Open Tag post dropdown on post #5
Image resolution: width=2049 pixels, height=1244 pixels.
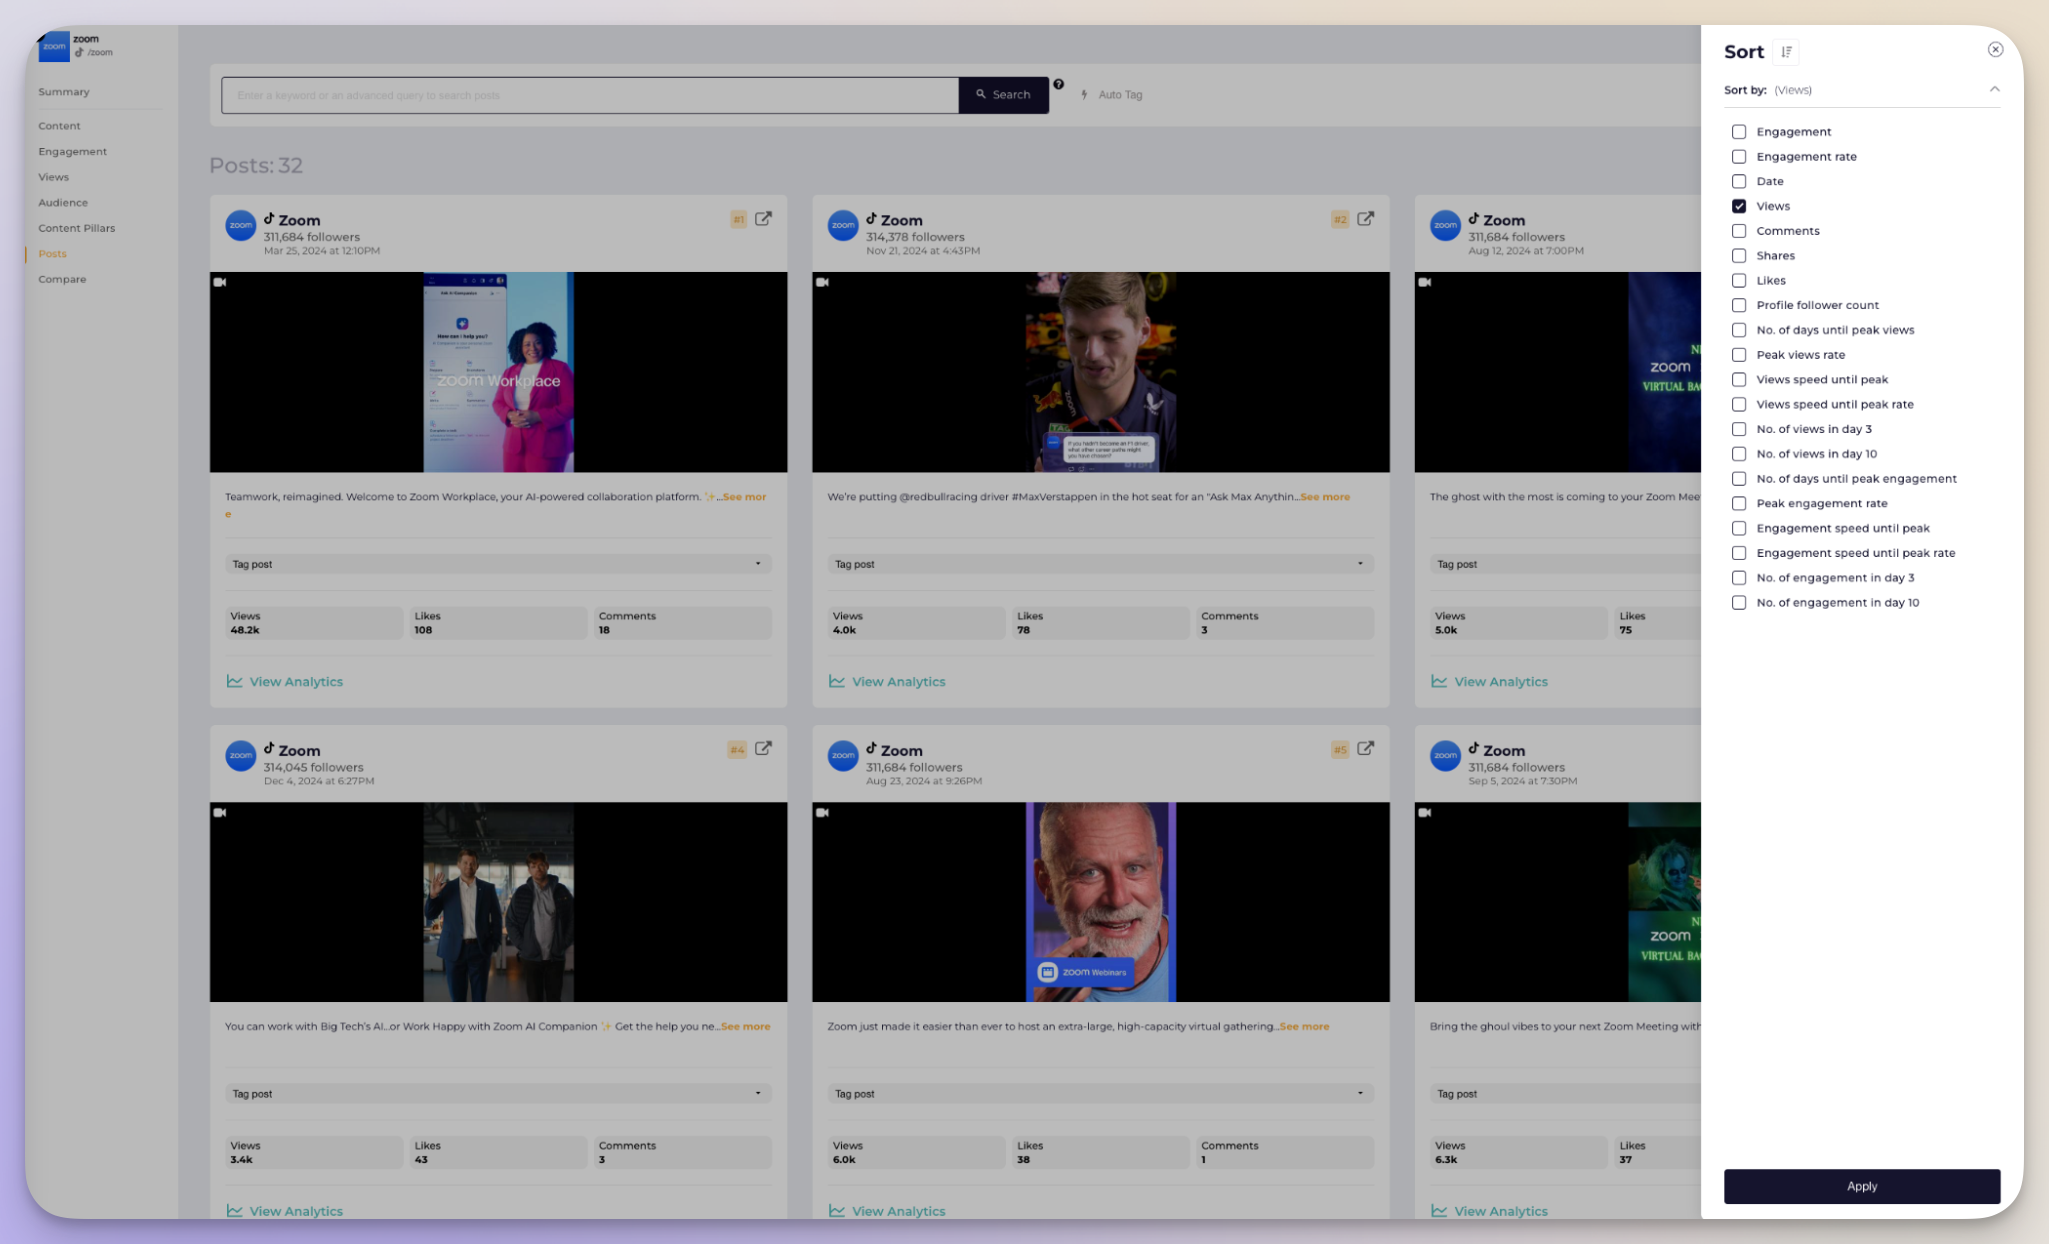(x=1100, y=1094)
